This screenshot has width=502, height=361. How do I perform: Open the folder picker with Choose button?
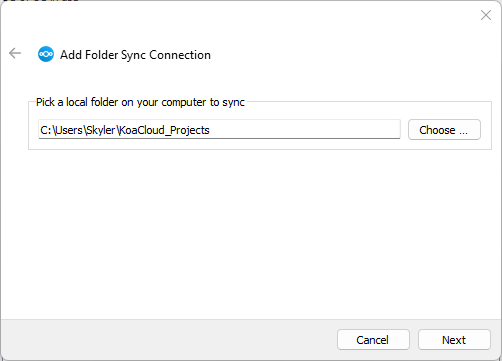pyautogui.click(x=444, y=130)
